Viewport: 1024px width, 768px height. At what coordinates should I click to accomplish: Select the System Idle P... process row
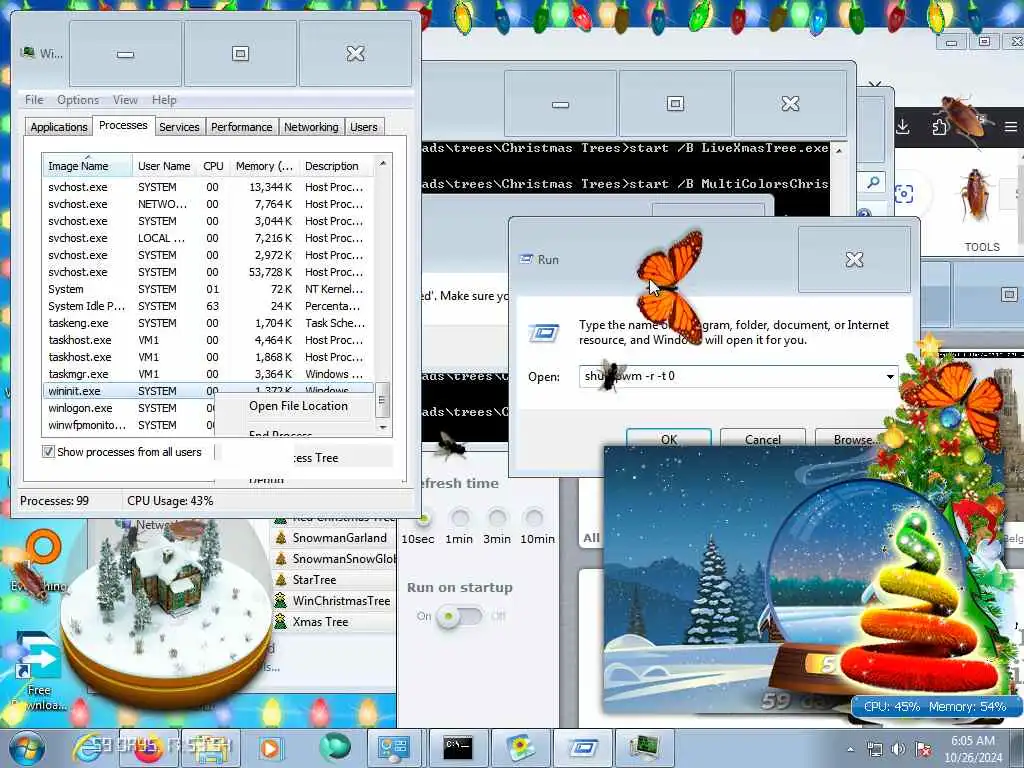point(208,306)
